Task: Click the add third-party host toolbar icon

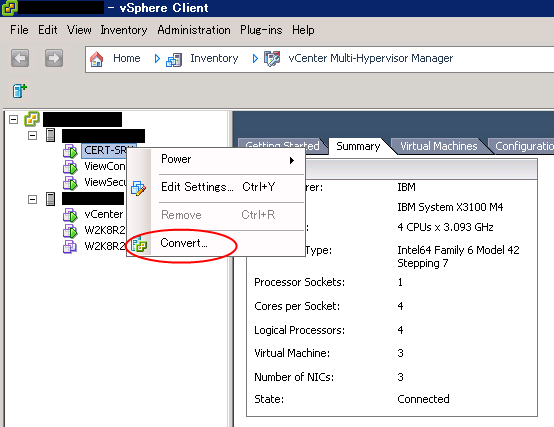Action: pos(19,91)
